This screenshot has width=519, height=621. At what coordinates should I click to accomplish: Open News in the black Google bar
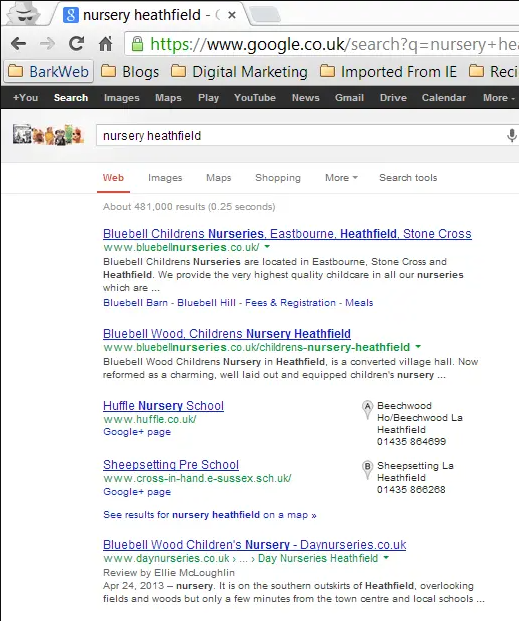305,97
